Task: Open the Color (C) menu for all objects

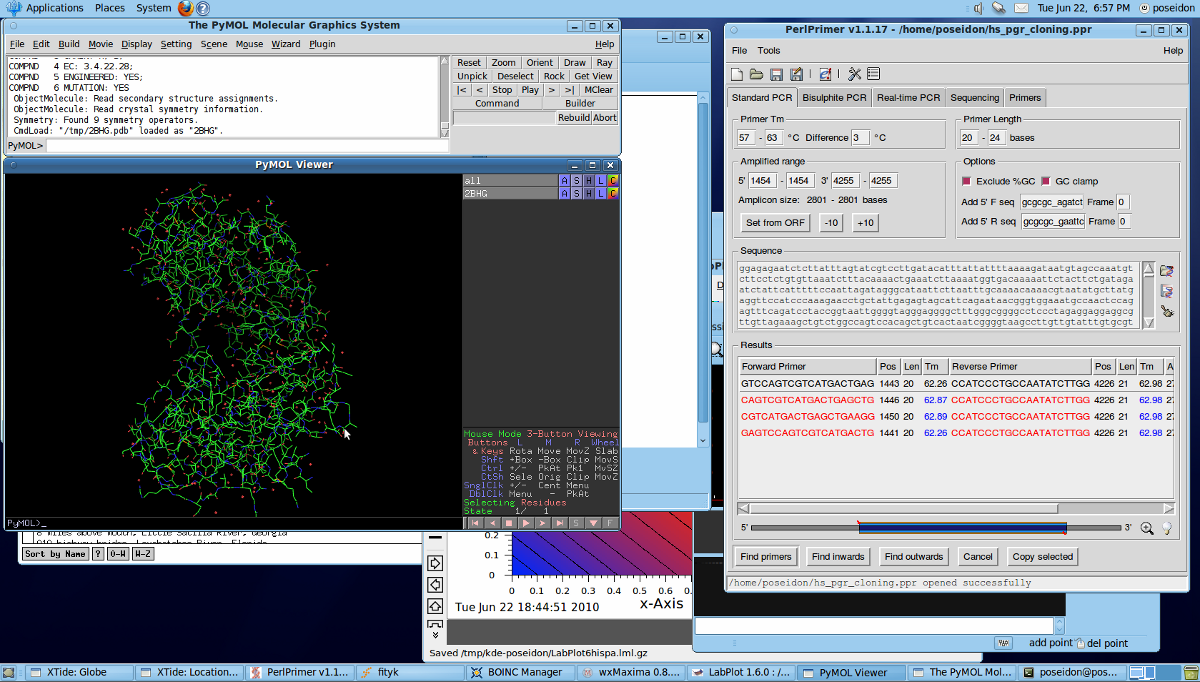Action: (612, 180)
